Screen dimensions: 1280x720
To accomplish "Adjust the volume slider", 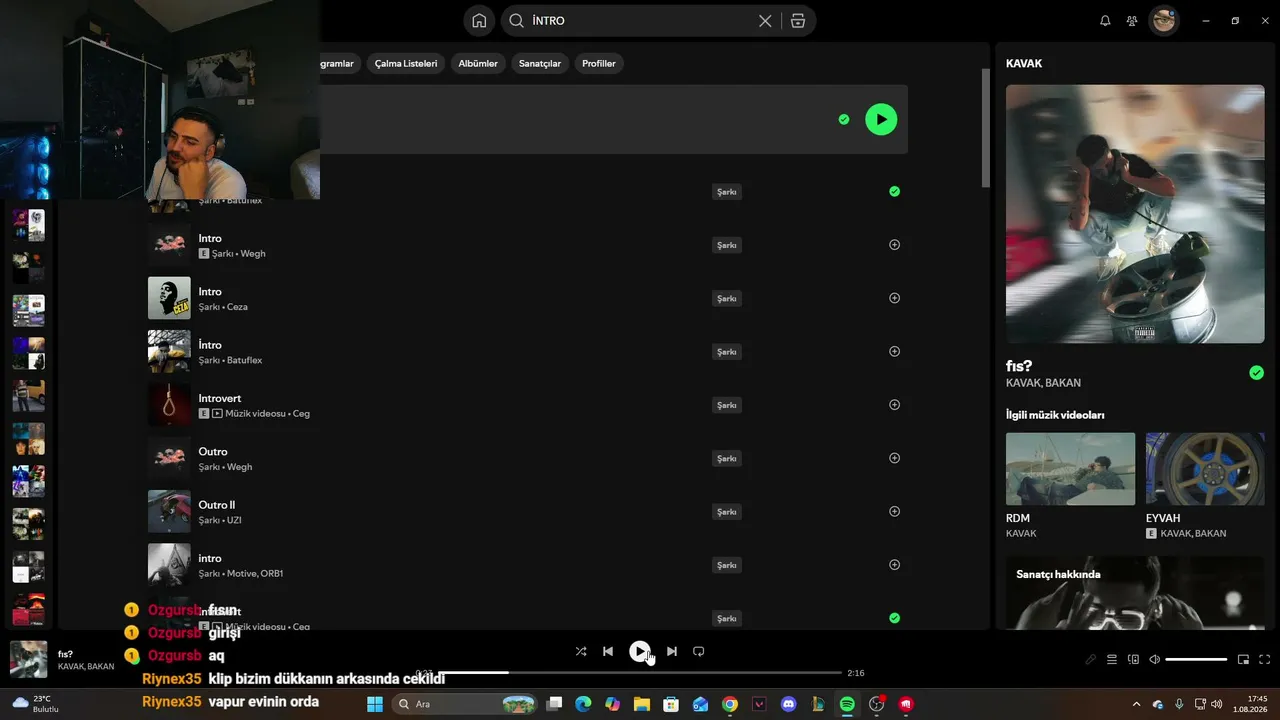I will (x=1196, y=660).
